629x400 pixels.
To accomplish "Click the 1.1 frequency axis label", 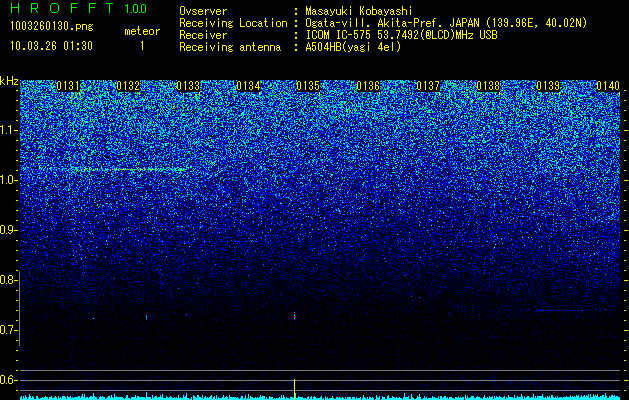I will coord(8,130).
